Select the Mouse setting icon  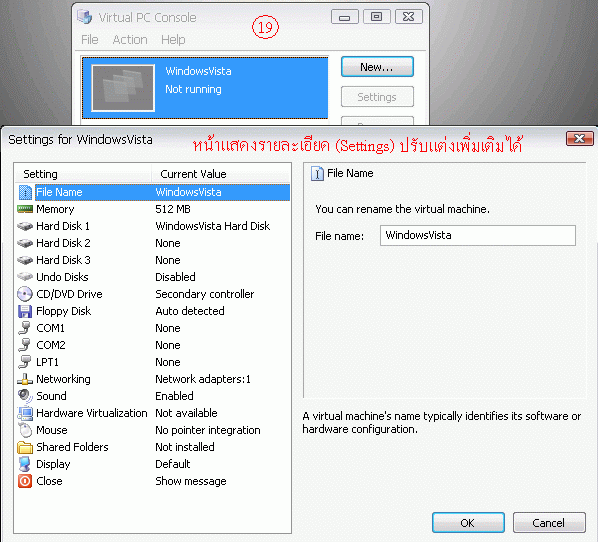(x=25, y=430)
